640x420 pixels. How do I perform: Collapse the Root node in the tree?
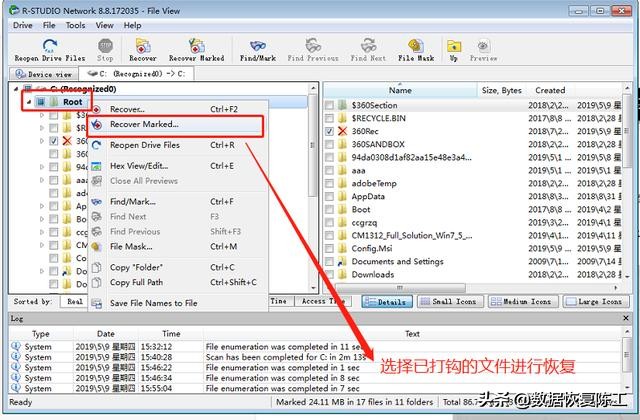tap(29, 102)
